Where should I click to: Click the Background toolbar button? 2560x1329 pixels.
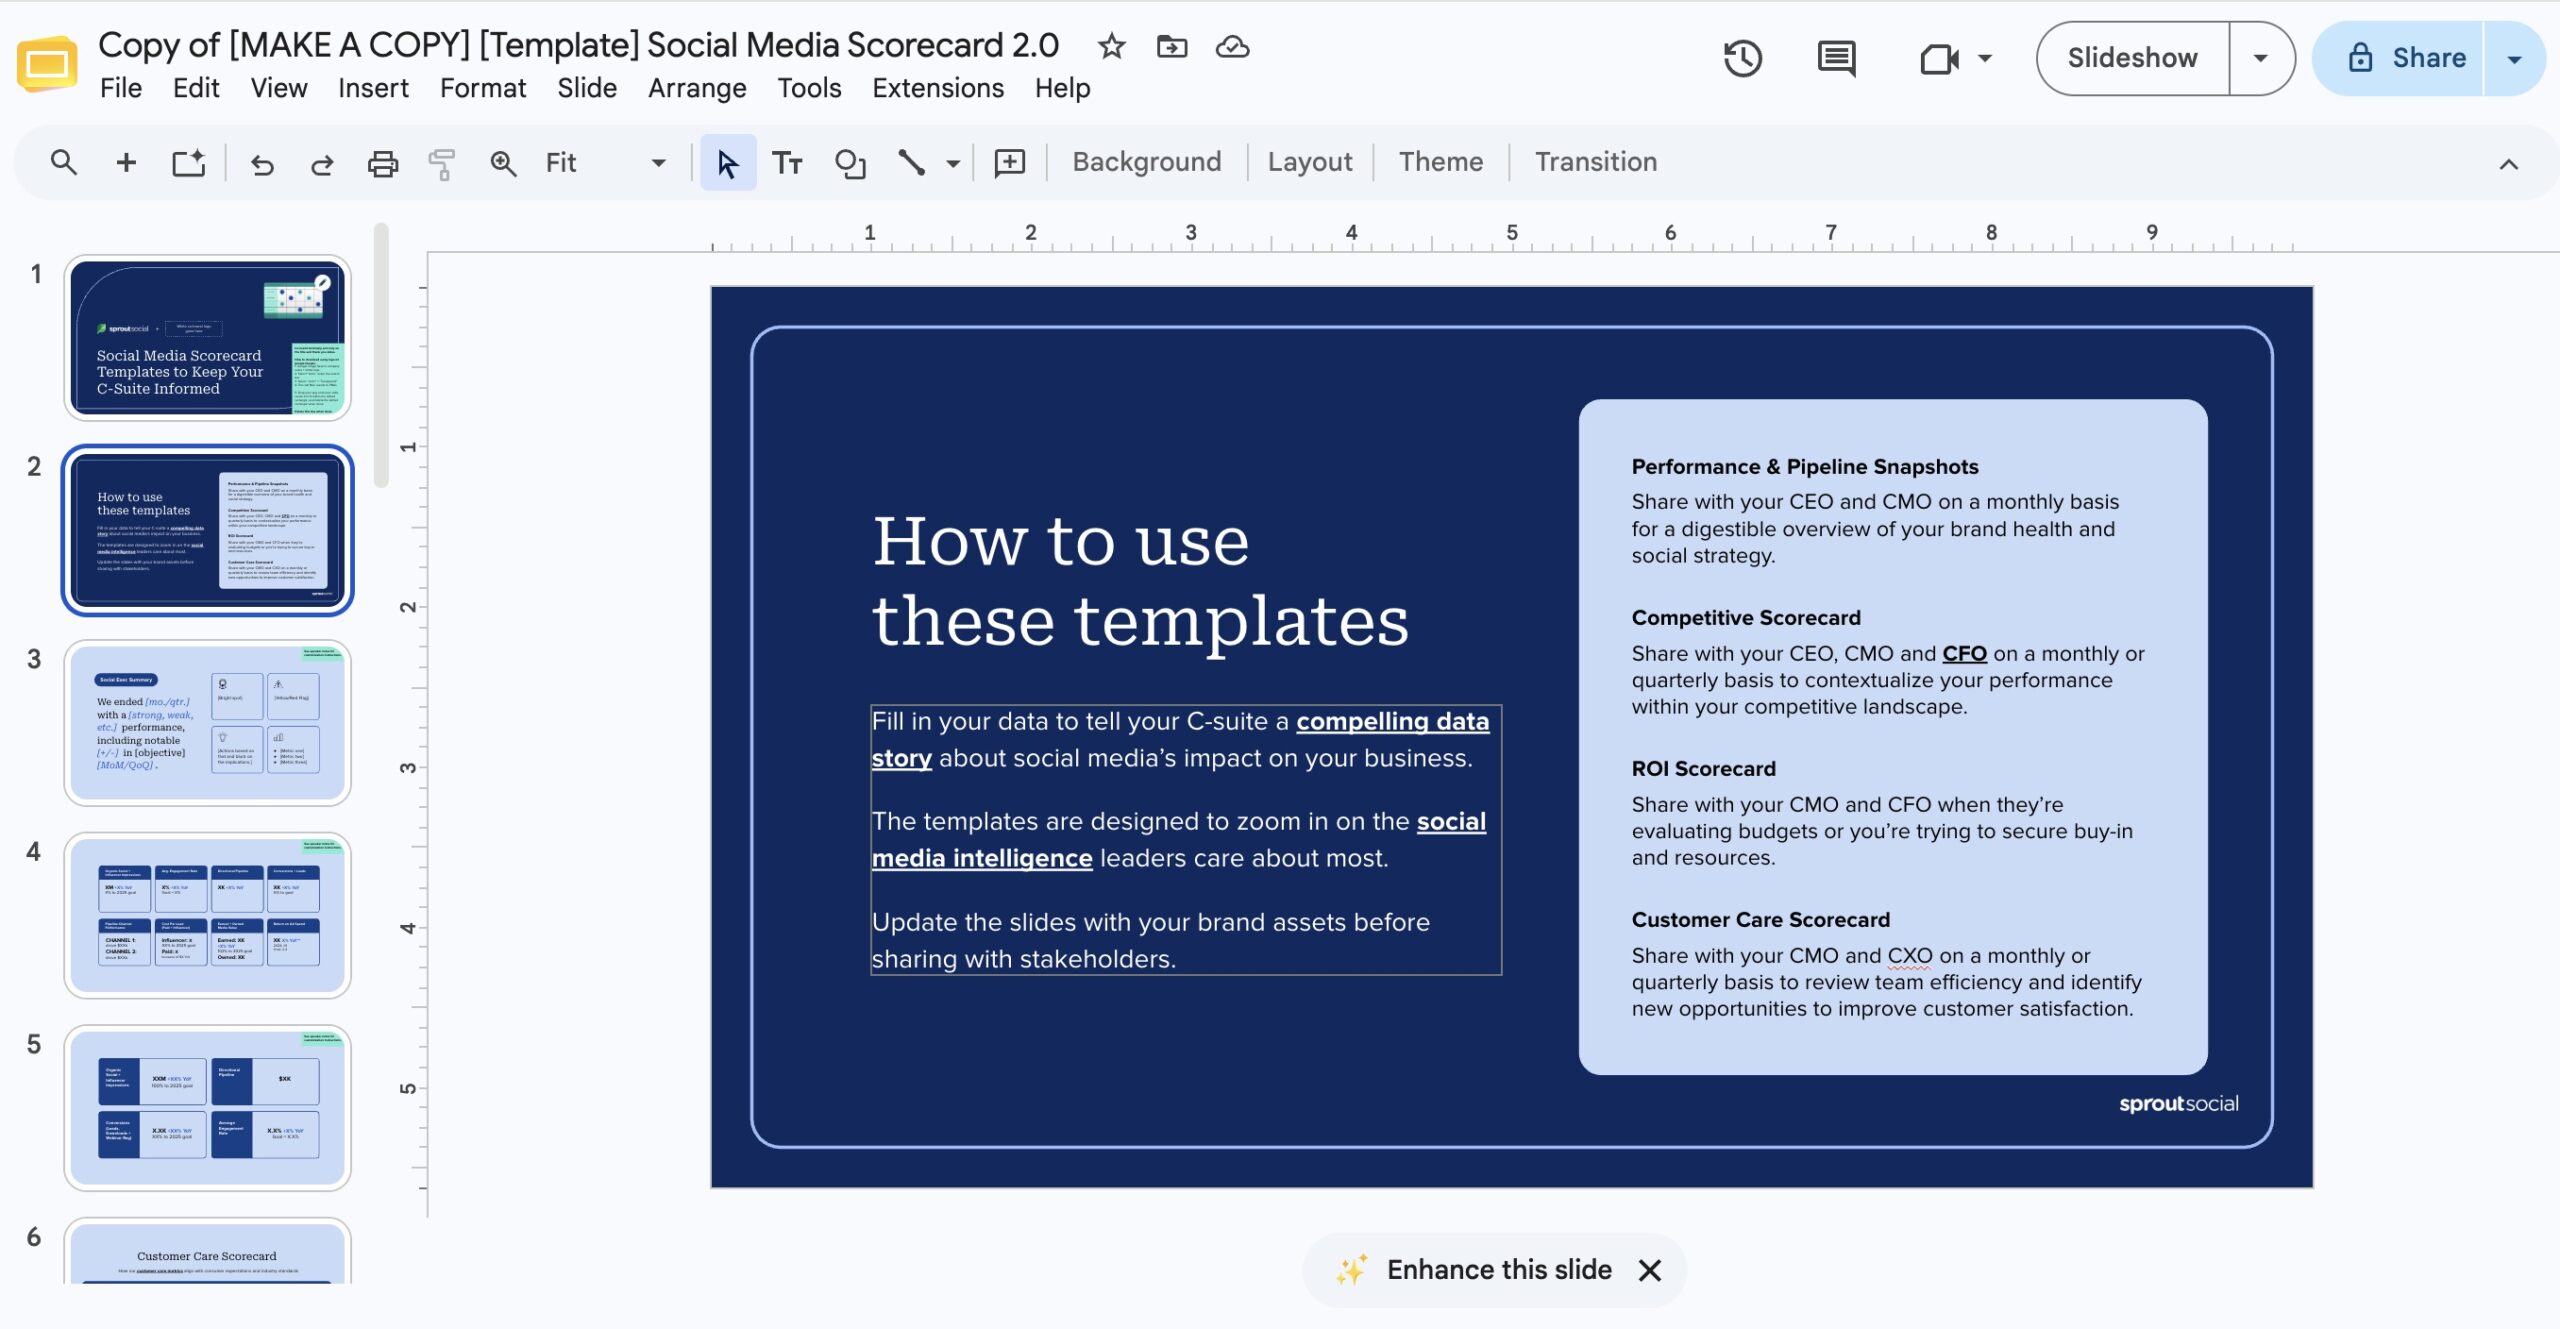pyautogui.click(x=1146, y=162)
